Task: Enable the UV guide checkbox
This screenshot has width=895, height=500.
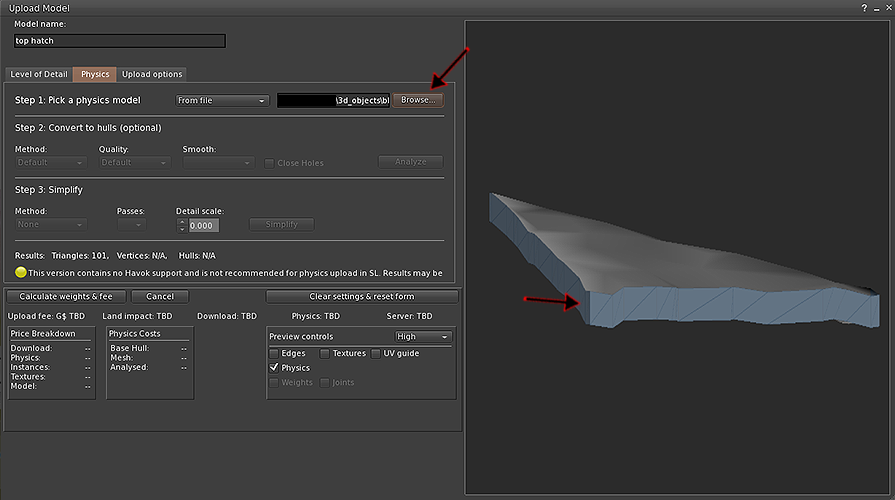Action: [x=376, y=353]
